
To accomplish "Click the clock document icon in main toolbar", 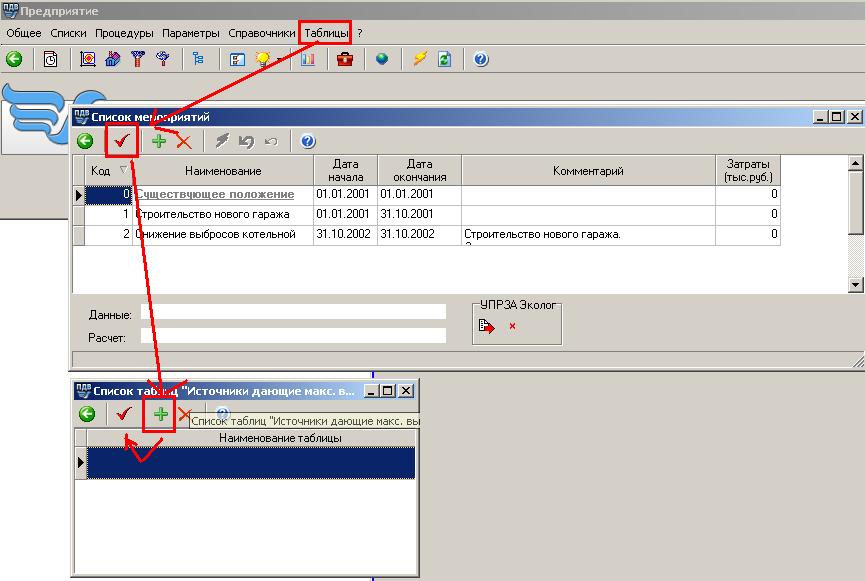I will click(x=50, y=60).
